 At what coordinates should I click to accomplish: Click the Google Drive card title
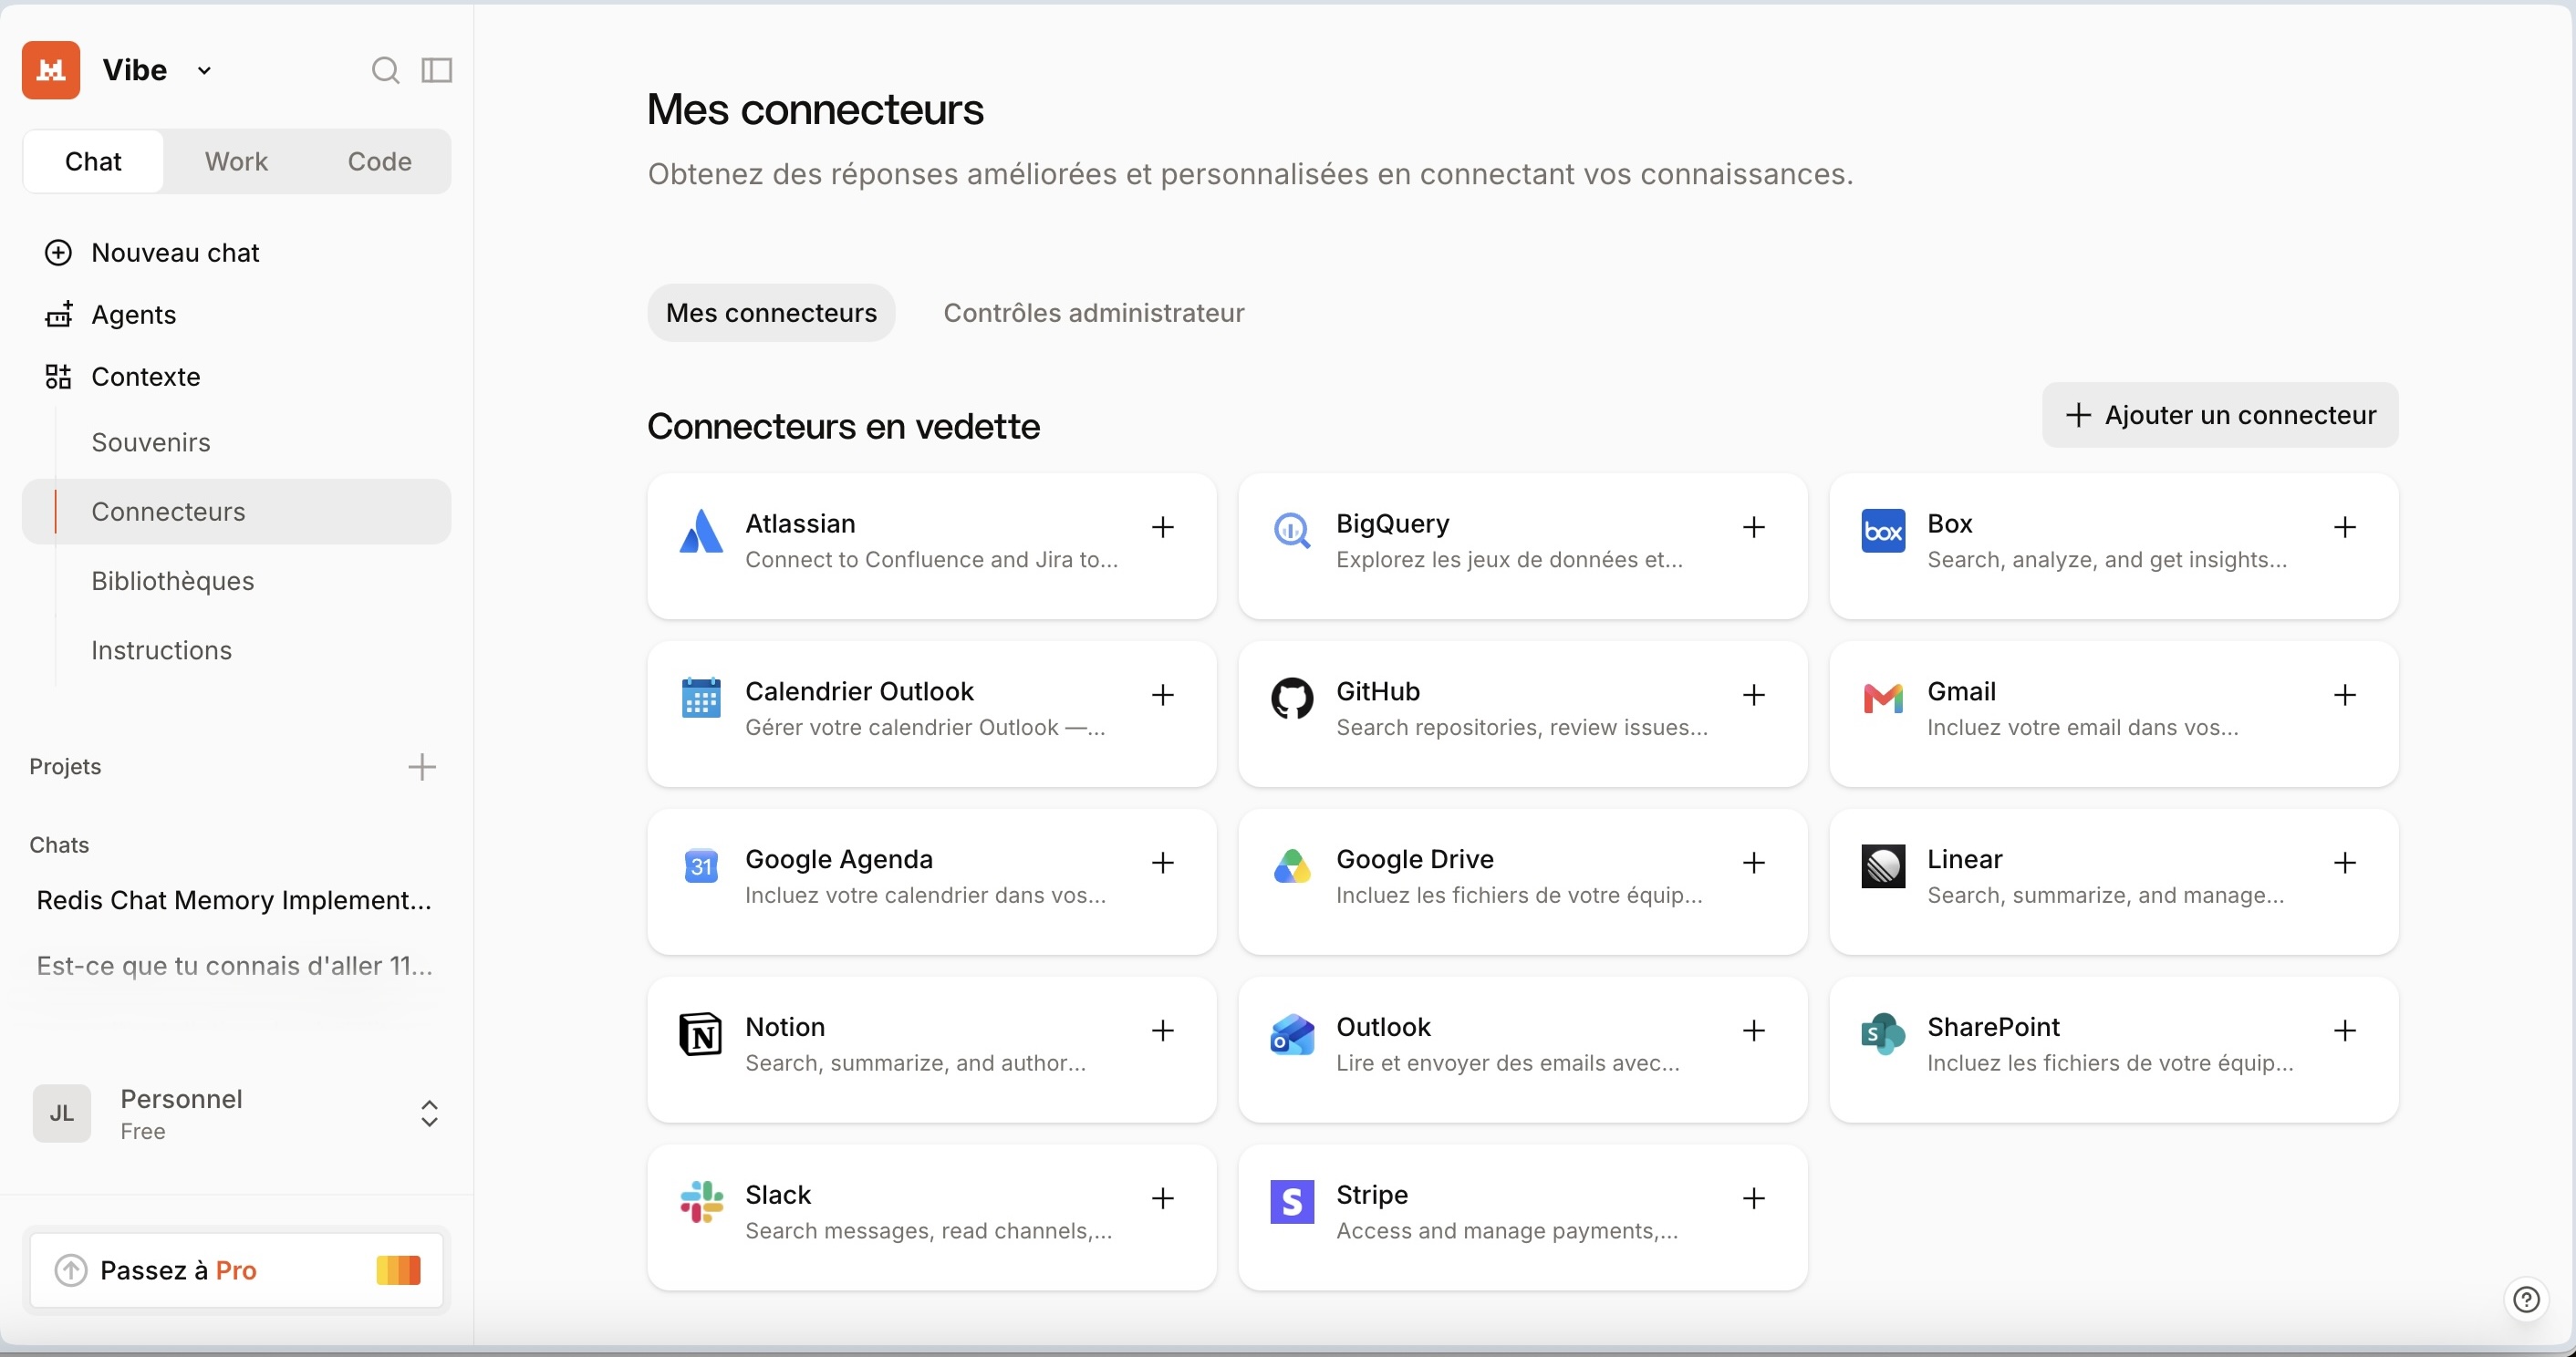[x=1414, y=859]
